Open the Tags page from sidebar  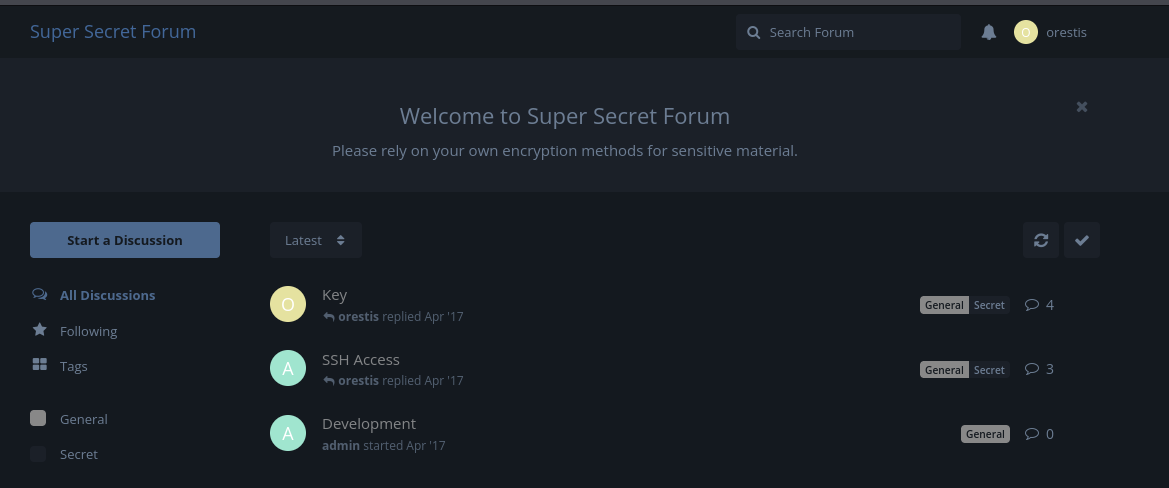[x=73, y=366]
